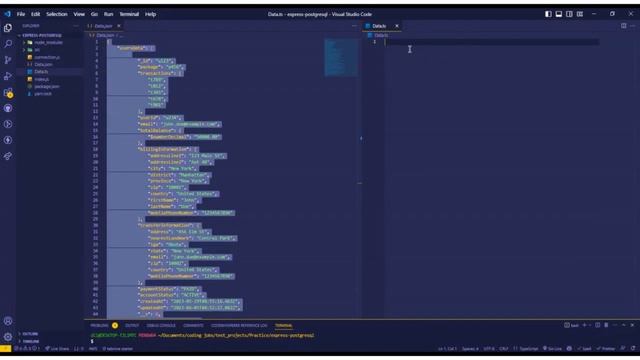
Task: Toggle the secondary side bar layout icon
Action: coord(569,14)
